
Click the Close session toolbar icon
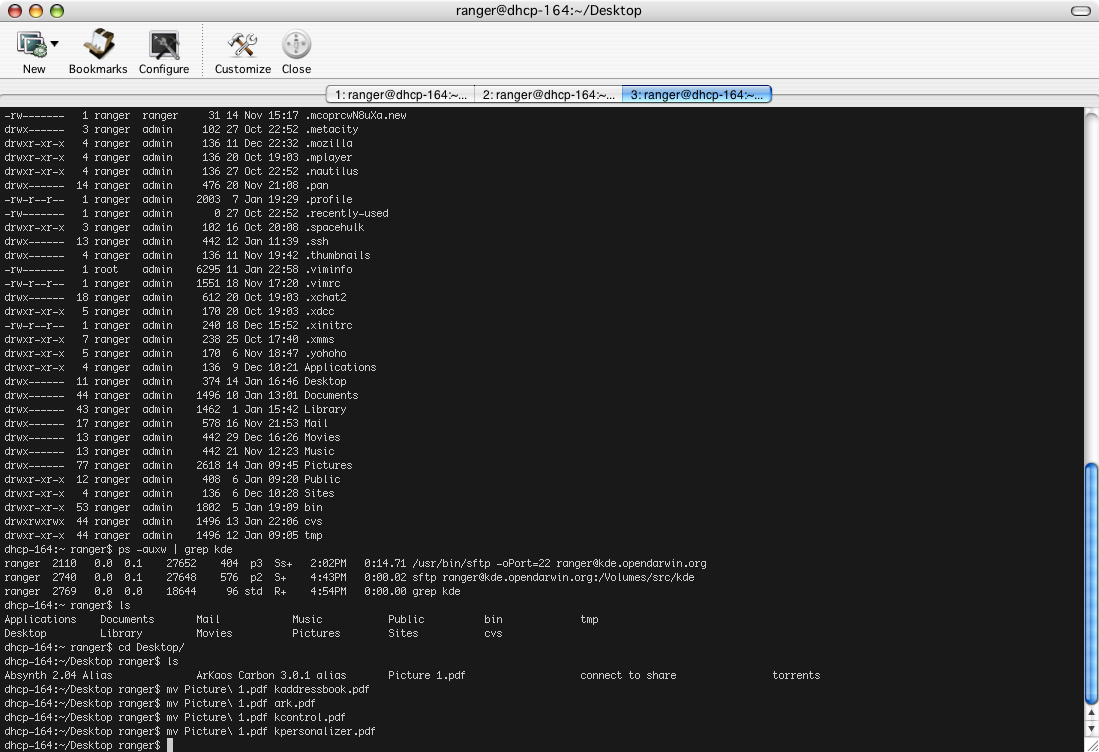point(296,44)
